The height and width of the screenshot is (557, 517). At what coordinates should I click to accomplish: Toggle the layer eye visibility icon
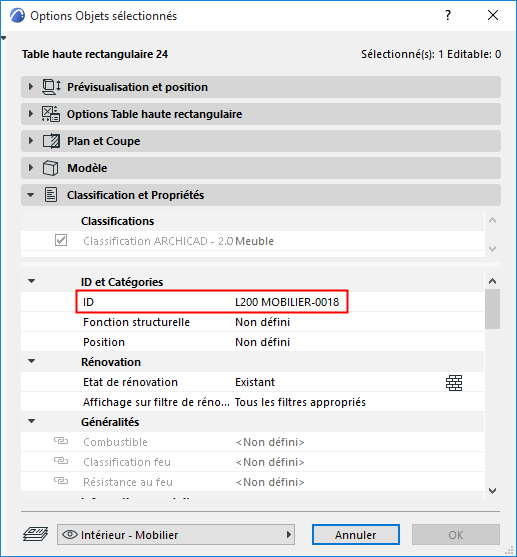coord(70,534)
